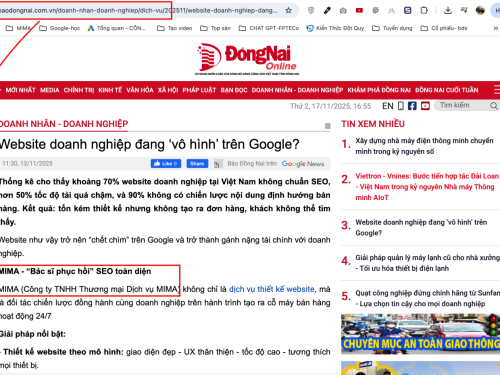Open the Kiến Thức Đột Quỵ bookmark
500x375 pixels.
pos(335,28)
